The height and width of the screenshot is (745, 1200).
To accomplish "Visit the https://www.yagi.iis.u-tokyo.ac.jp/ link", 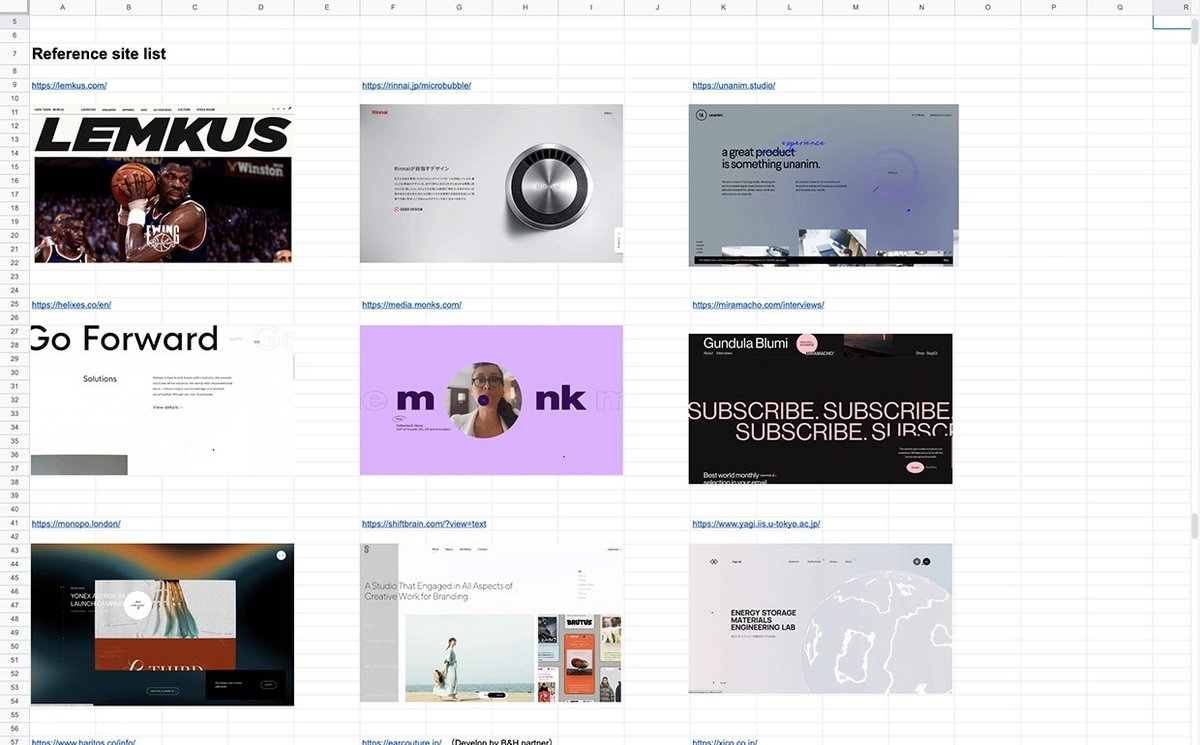I will 756,524.
